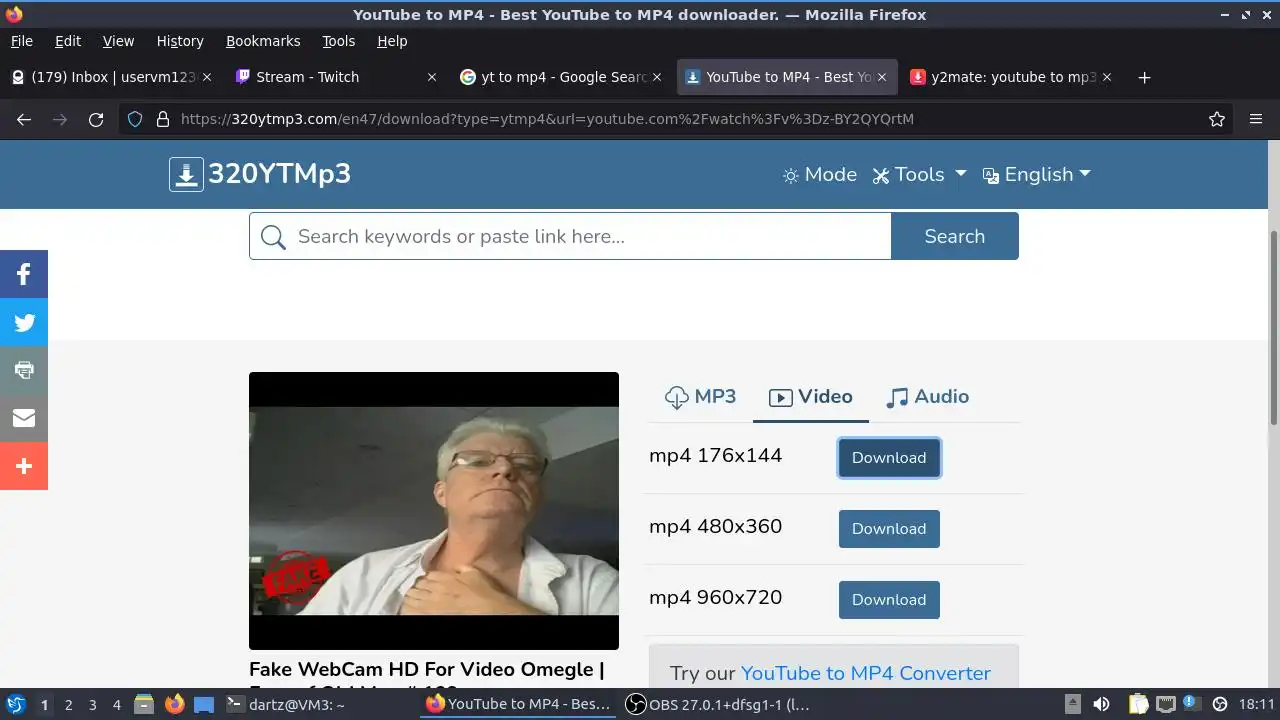The image size is (1280, 720).
Task: Click the OBS tray icon beside clock
Action: pos(1219,704)
